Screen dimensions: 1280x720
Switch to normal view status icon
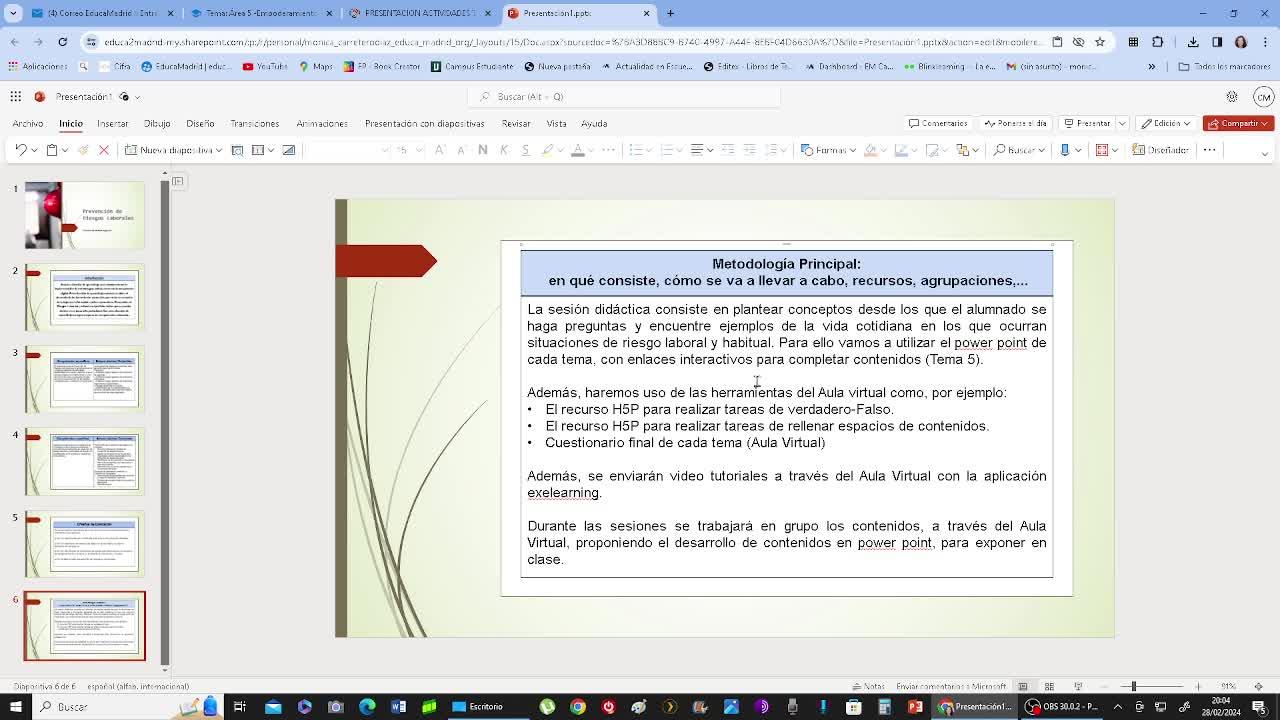click(x=1023, y=687)
